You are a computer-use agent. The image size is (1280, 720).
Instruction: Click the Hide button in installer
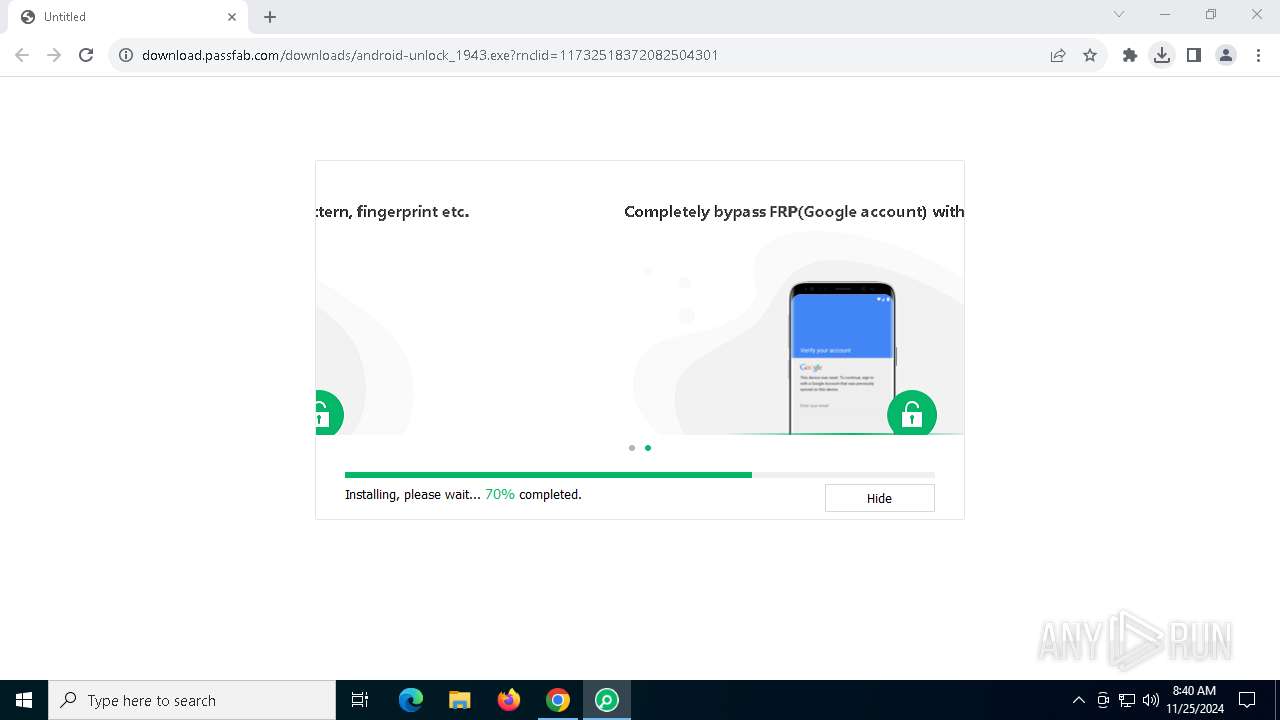coord(879,498)
